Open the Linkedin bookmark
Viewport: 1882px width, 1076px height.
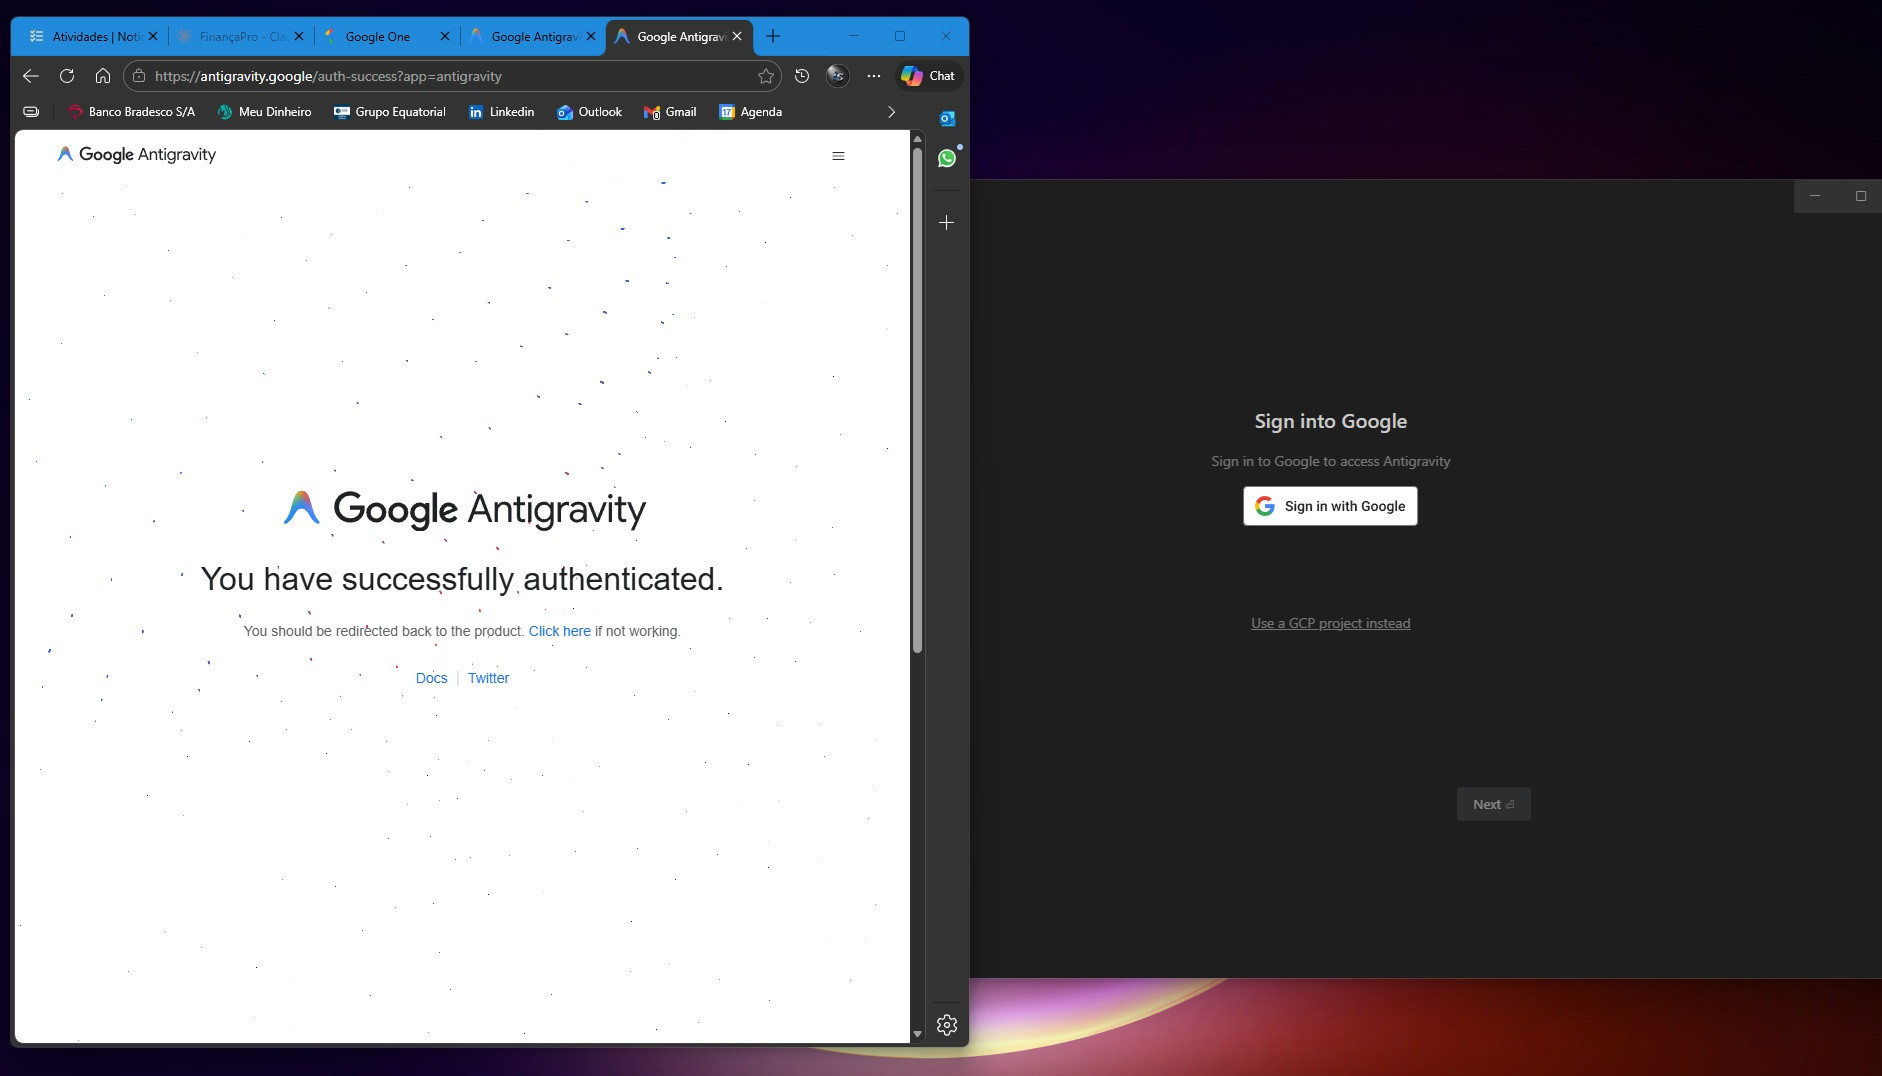pyautogui.click(x=501, y=112)
